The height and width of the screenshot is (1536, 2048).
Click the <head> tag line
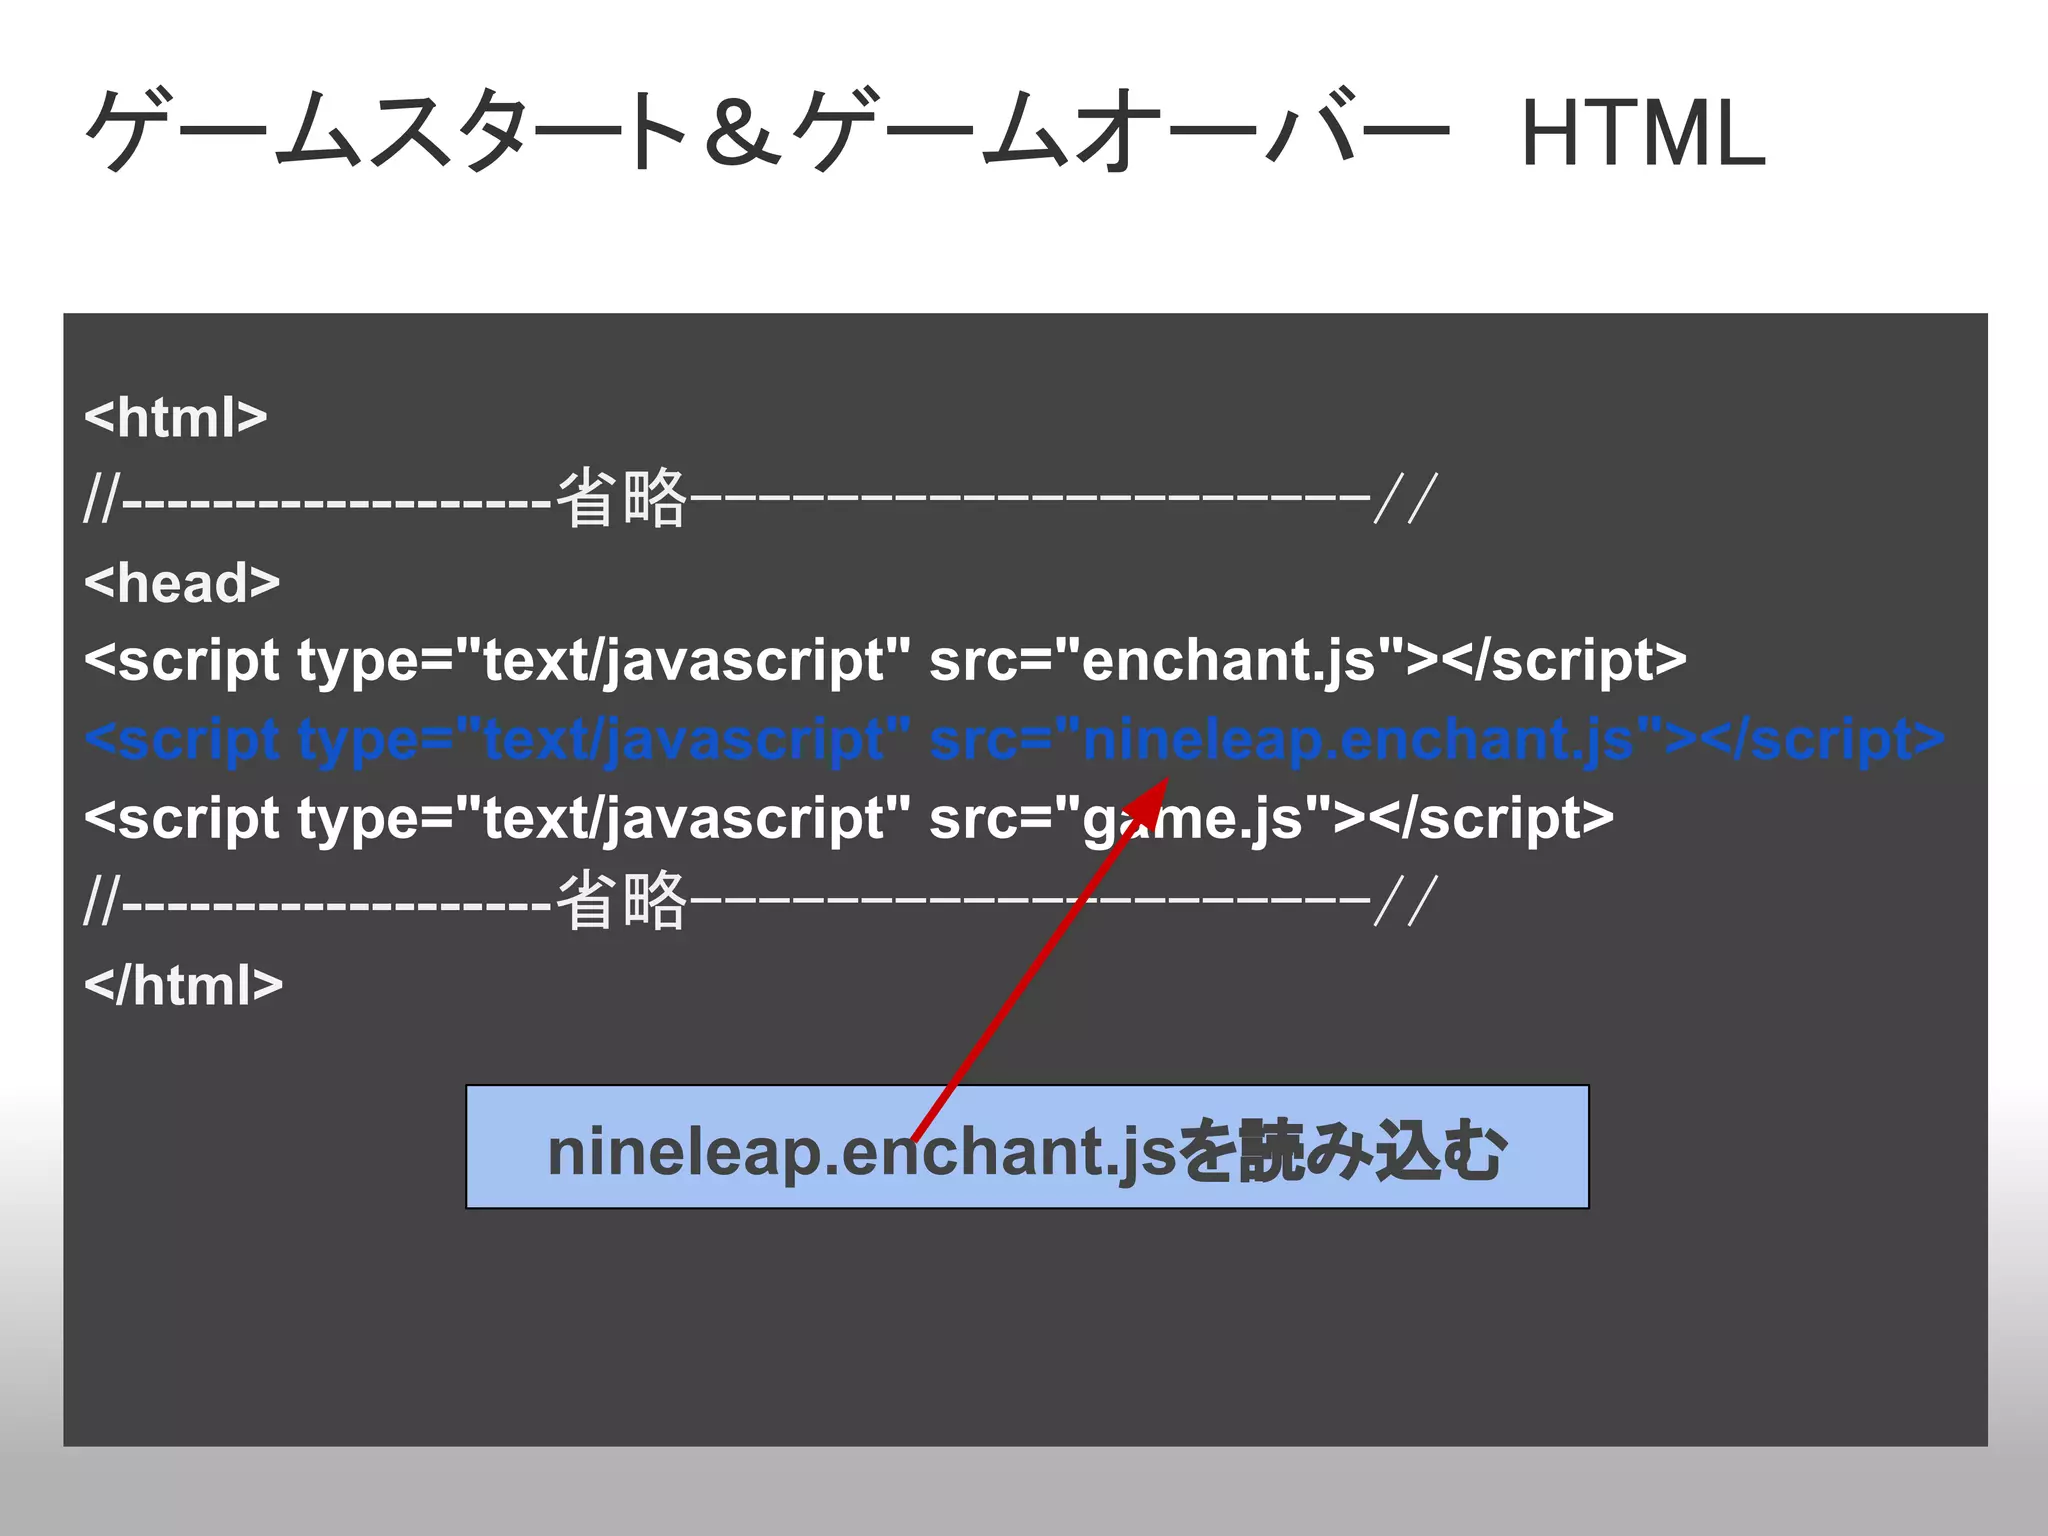pyautogui.click(x=182, y=582)
